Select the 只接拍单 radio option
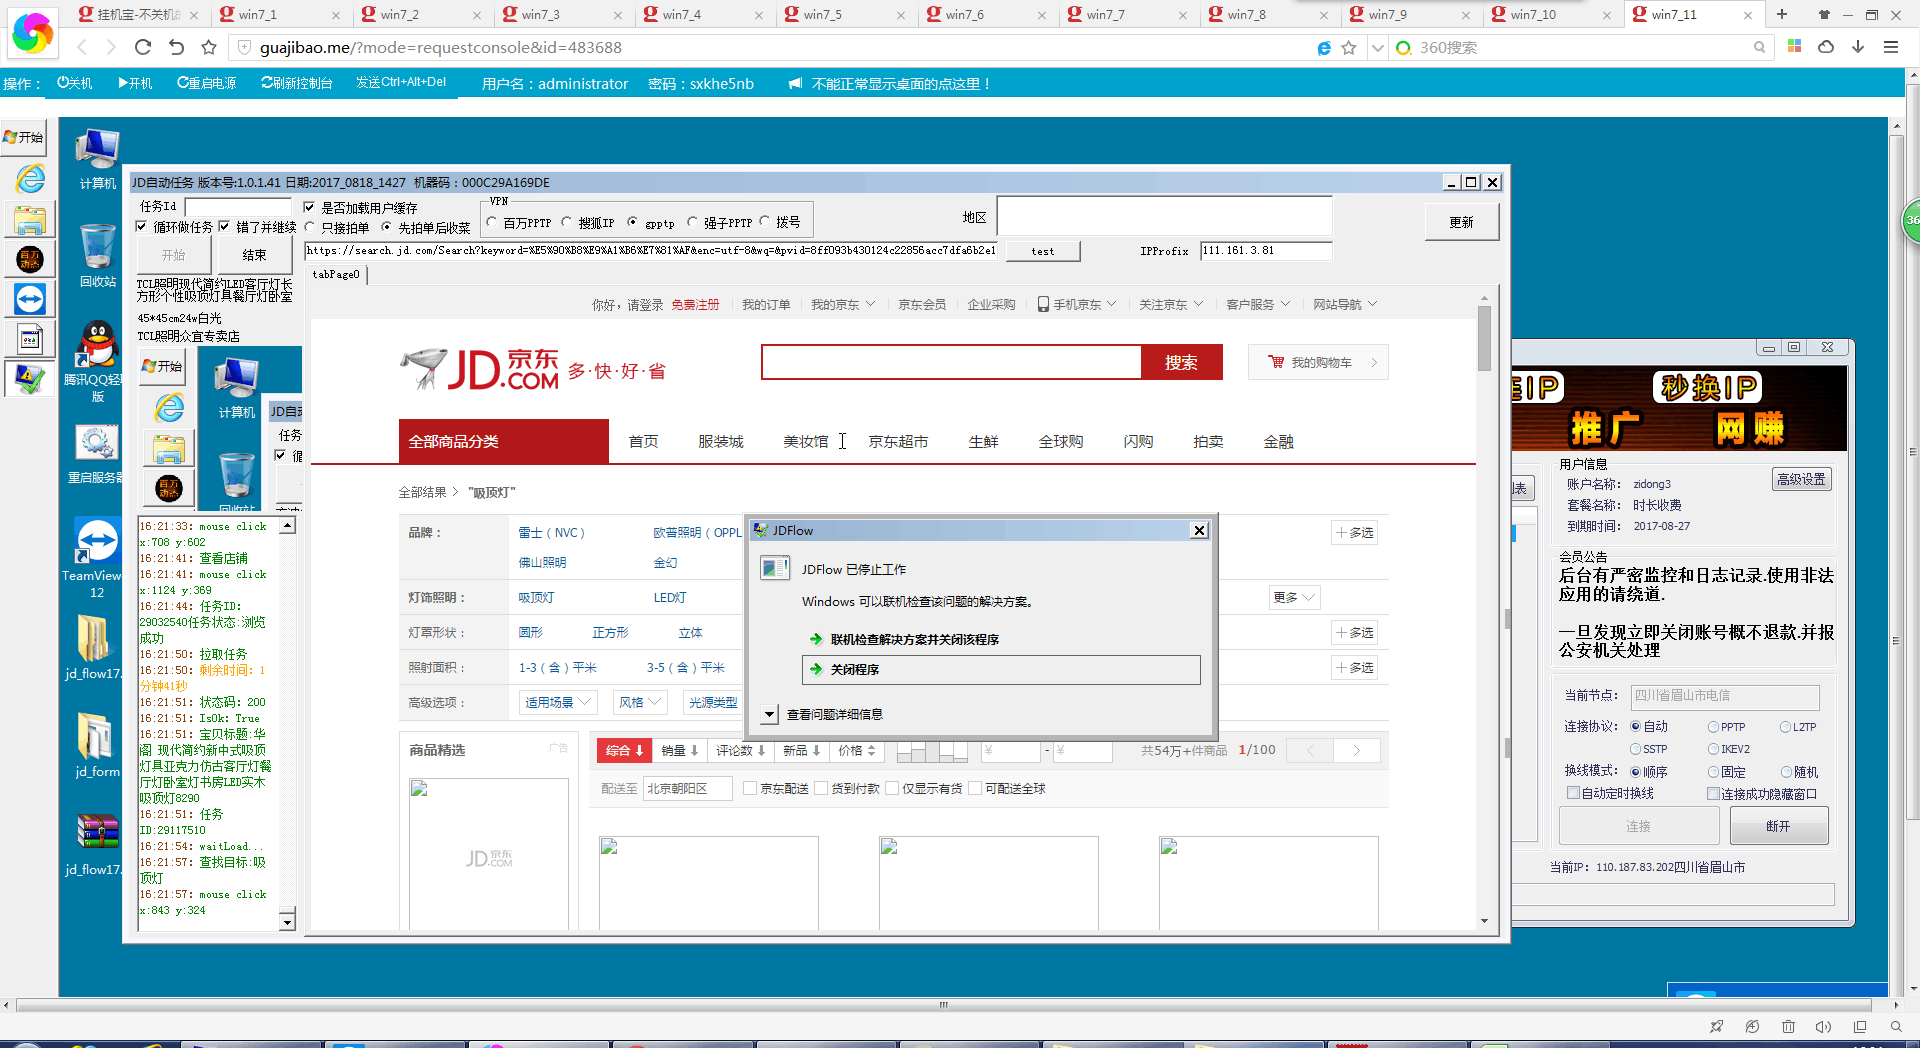 310,228
